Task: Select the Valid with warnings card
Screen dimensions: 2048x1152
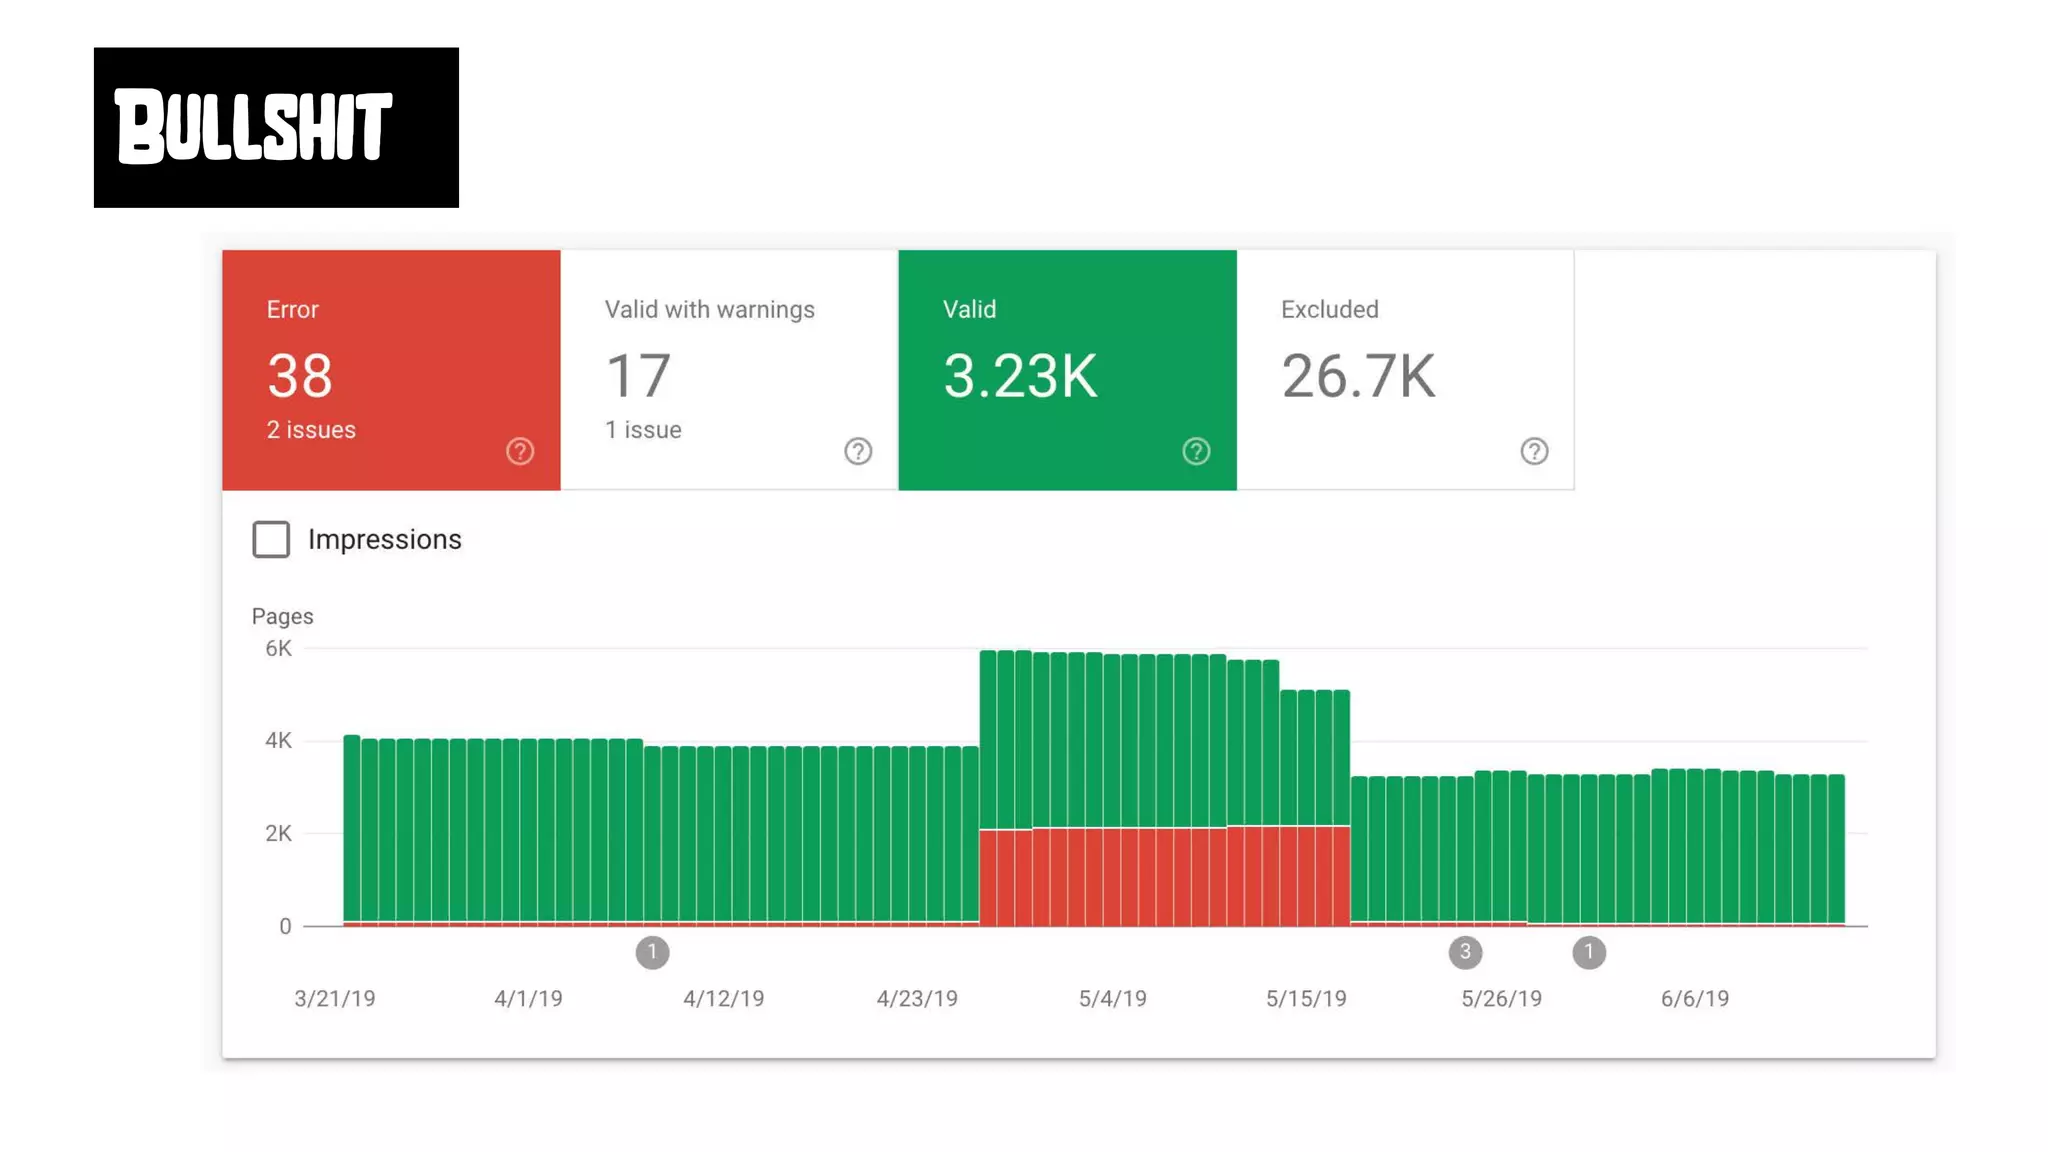Action: point(729,369)
